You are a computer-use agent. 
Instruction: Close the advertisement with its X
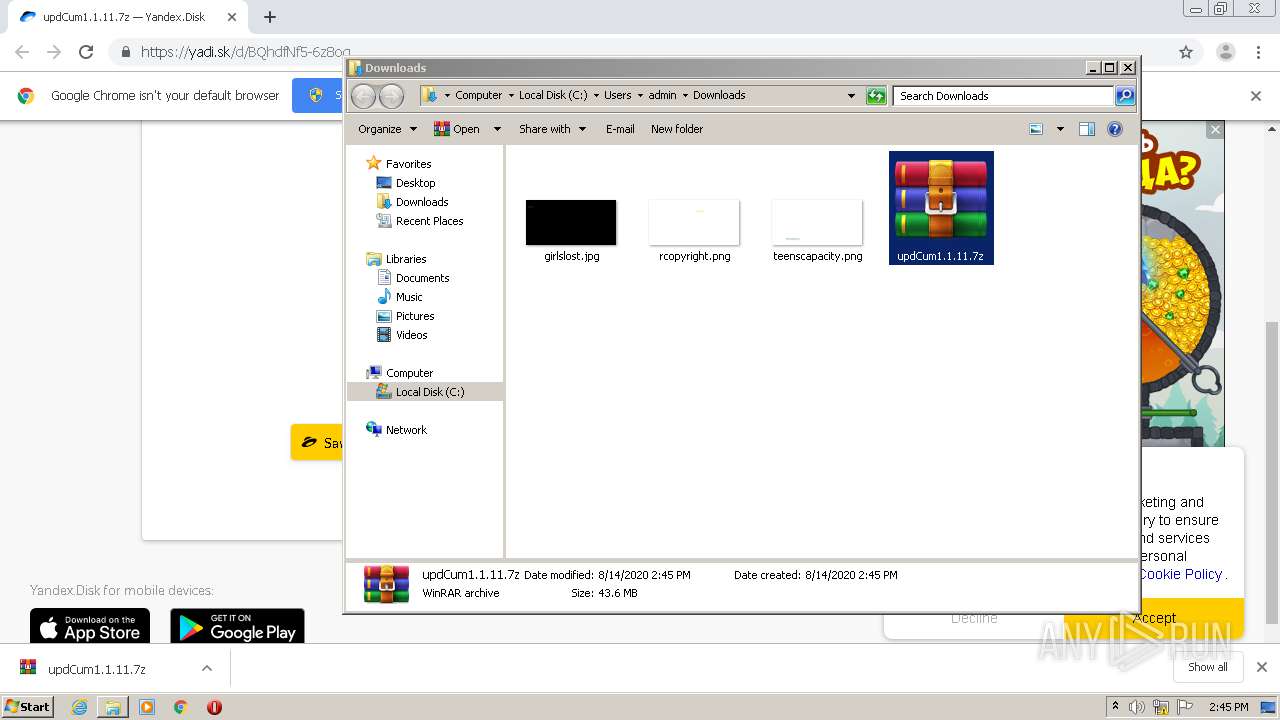tap(1215, 130)
